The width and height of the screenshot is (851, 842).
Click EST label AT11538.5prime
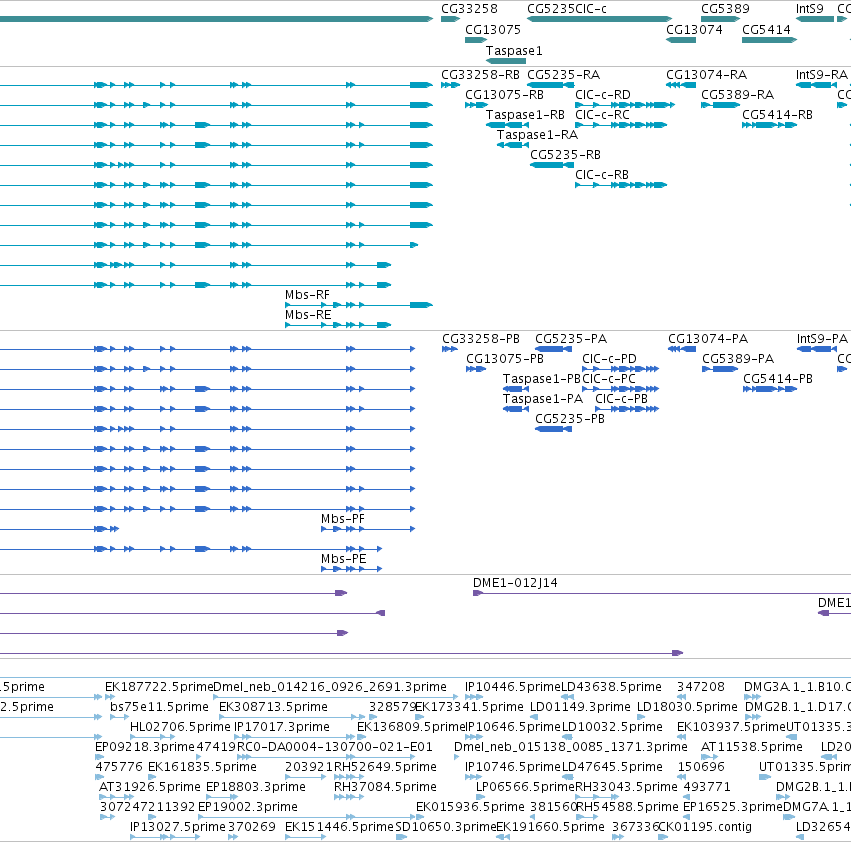(752, 748)
